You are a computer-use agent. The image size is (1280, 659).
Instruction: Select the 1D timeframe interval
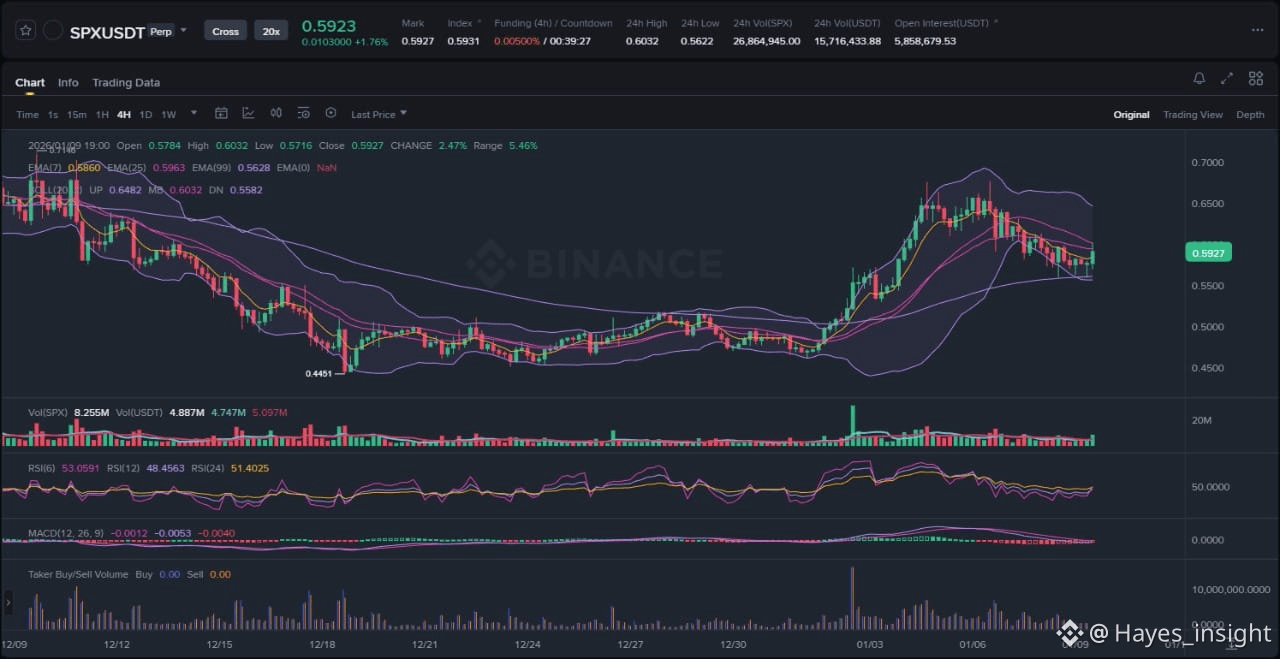(x=146, y=115)
